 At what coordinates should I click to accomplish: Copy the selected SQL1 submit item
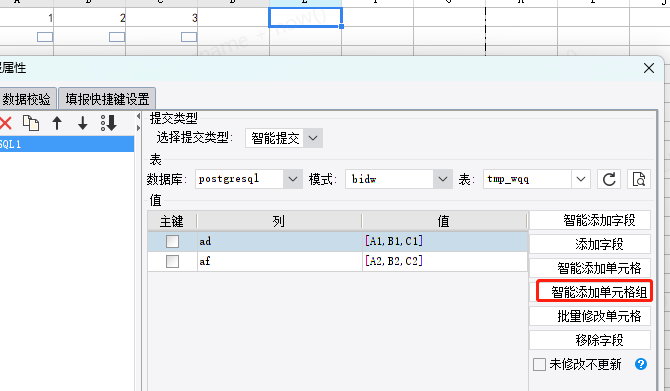click(x=31, y=123)
